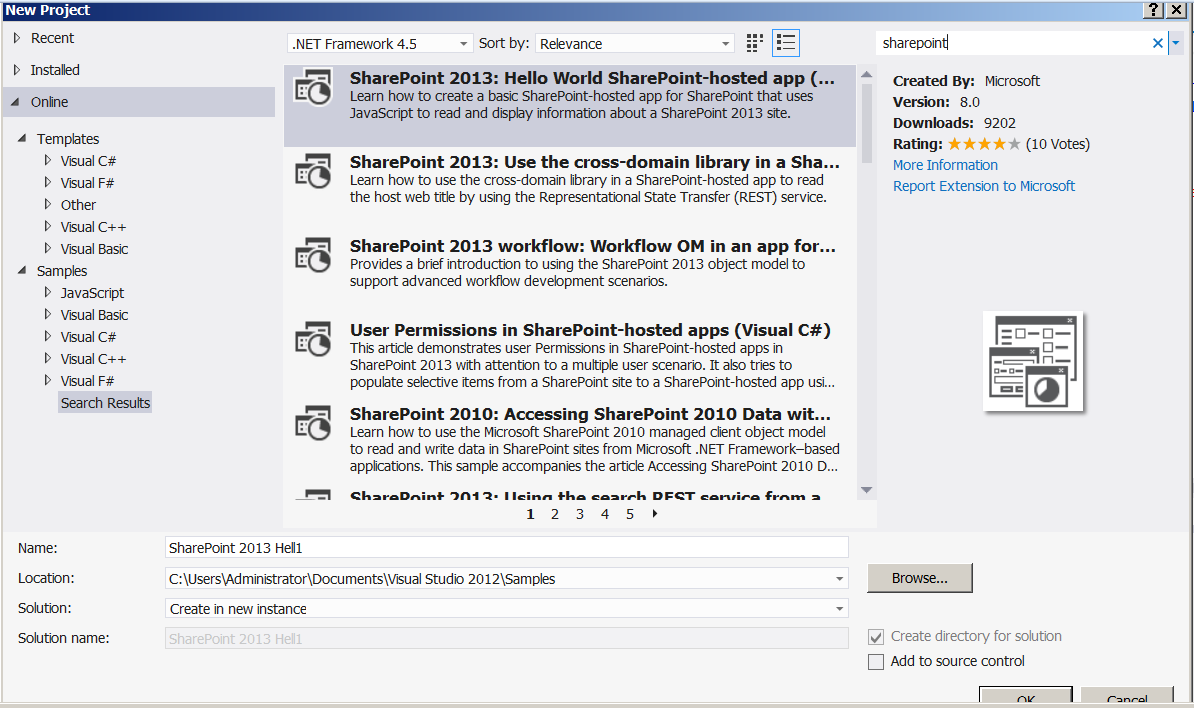Expand Visual C# under Samples
This screenshot has height=708, width=1194.
point(48,336)
